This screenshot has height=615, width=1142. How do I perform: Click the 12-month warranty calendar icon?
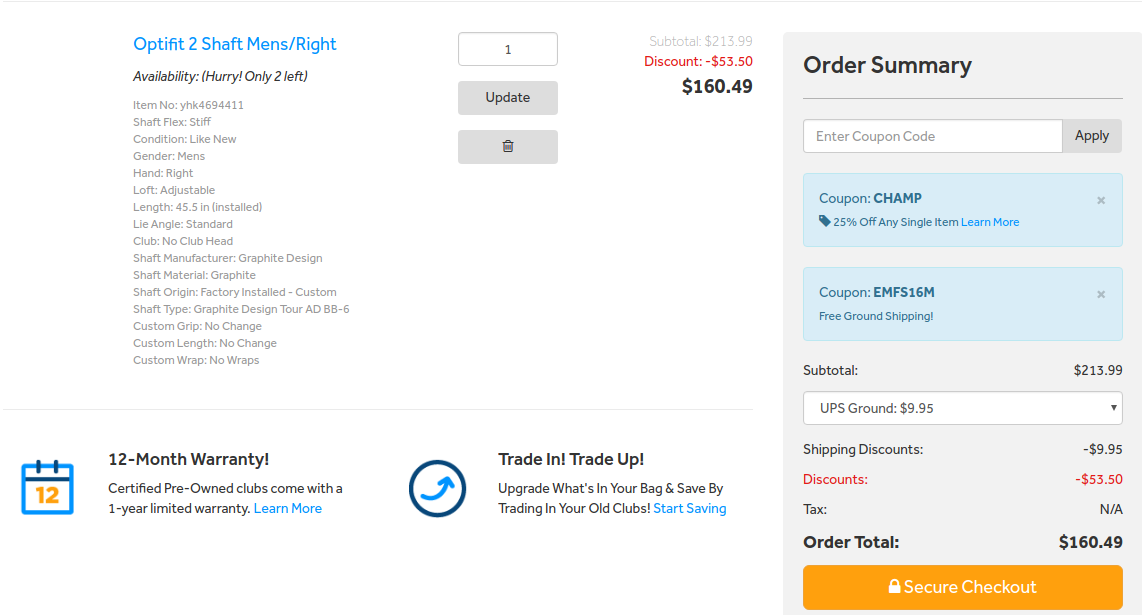(47, 487)
